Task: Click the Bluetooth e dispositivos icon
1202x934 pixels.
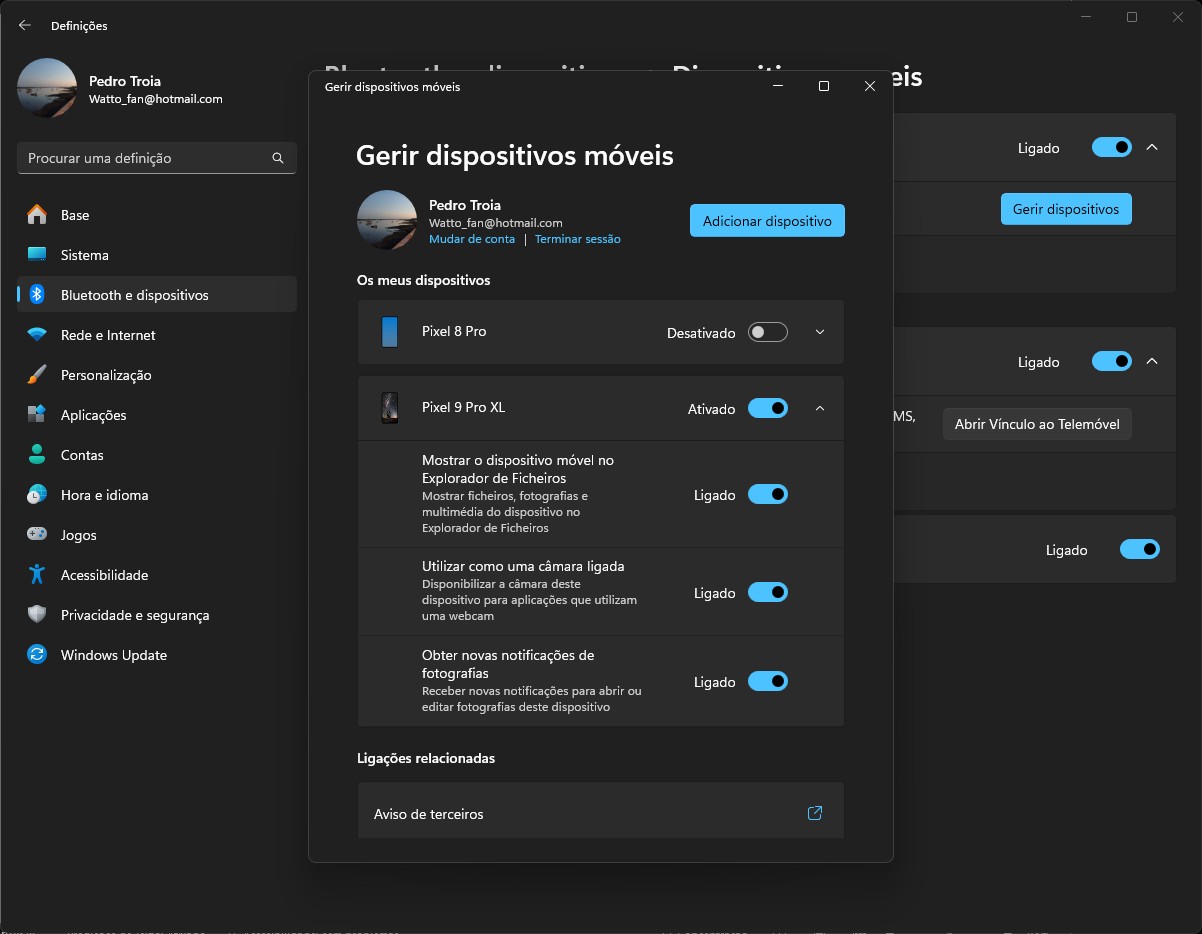Action: point(37,295)
